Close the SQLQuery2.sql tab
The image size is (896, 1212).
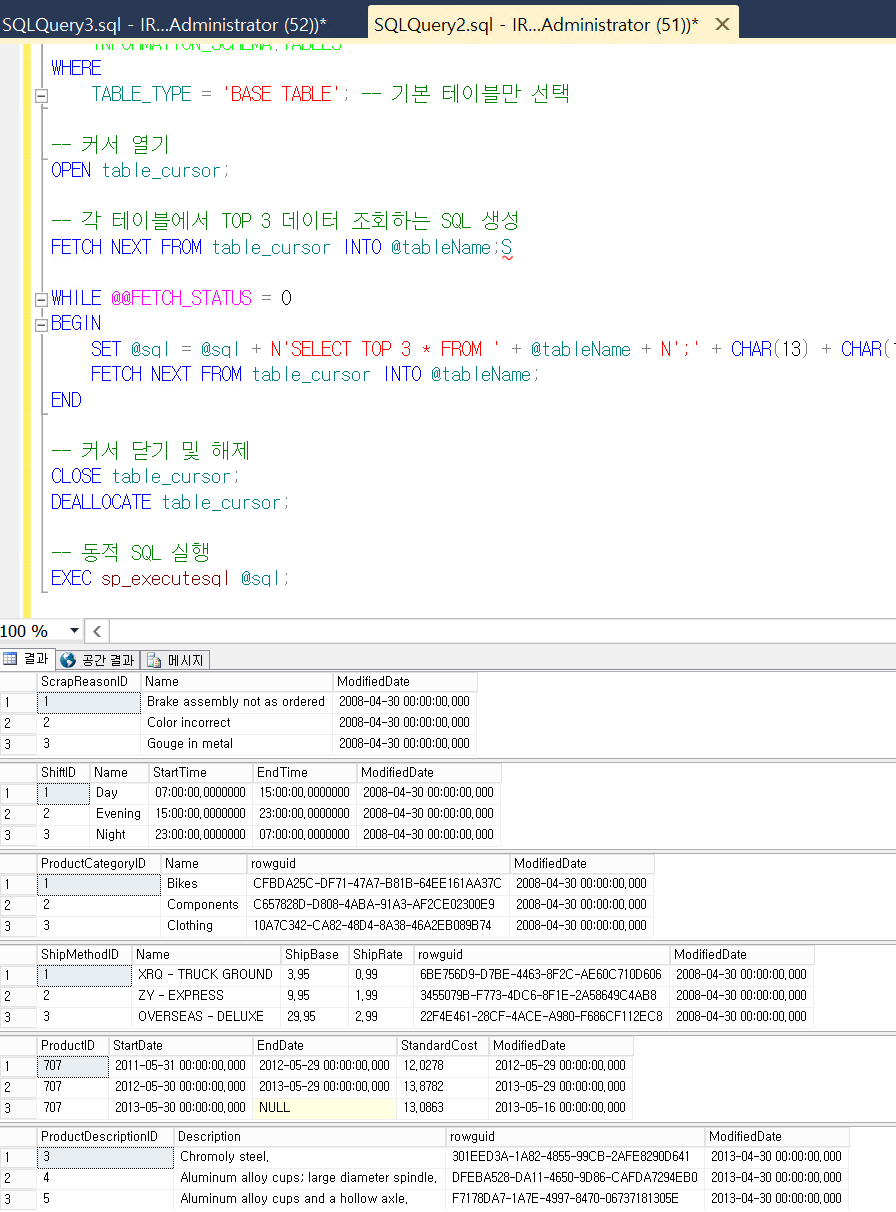722,18
